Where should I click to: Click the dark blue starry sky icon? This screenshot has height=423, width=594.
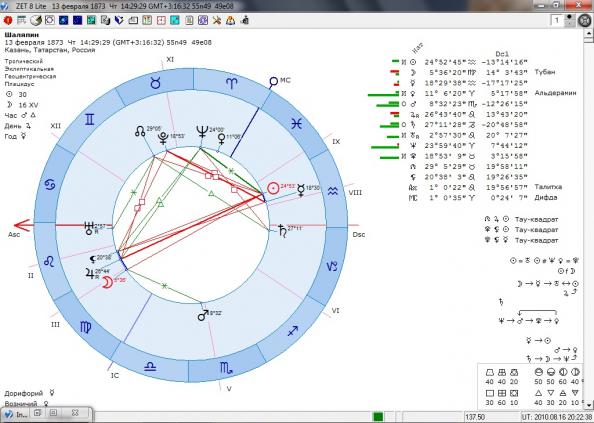click(77, 20)
